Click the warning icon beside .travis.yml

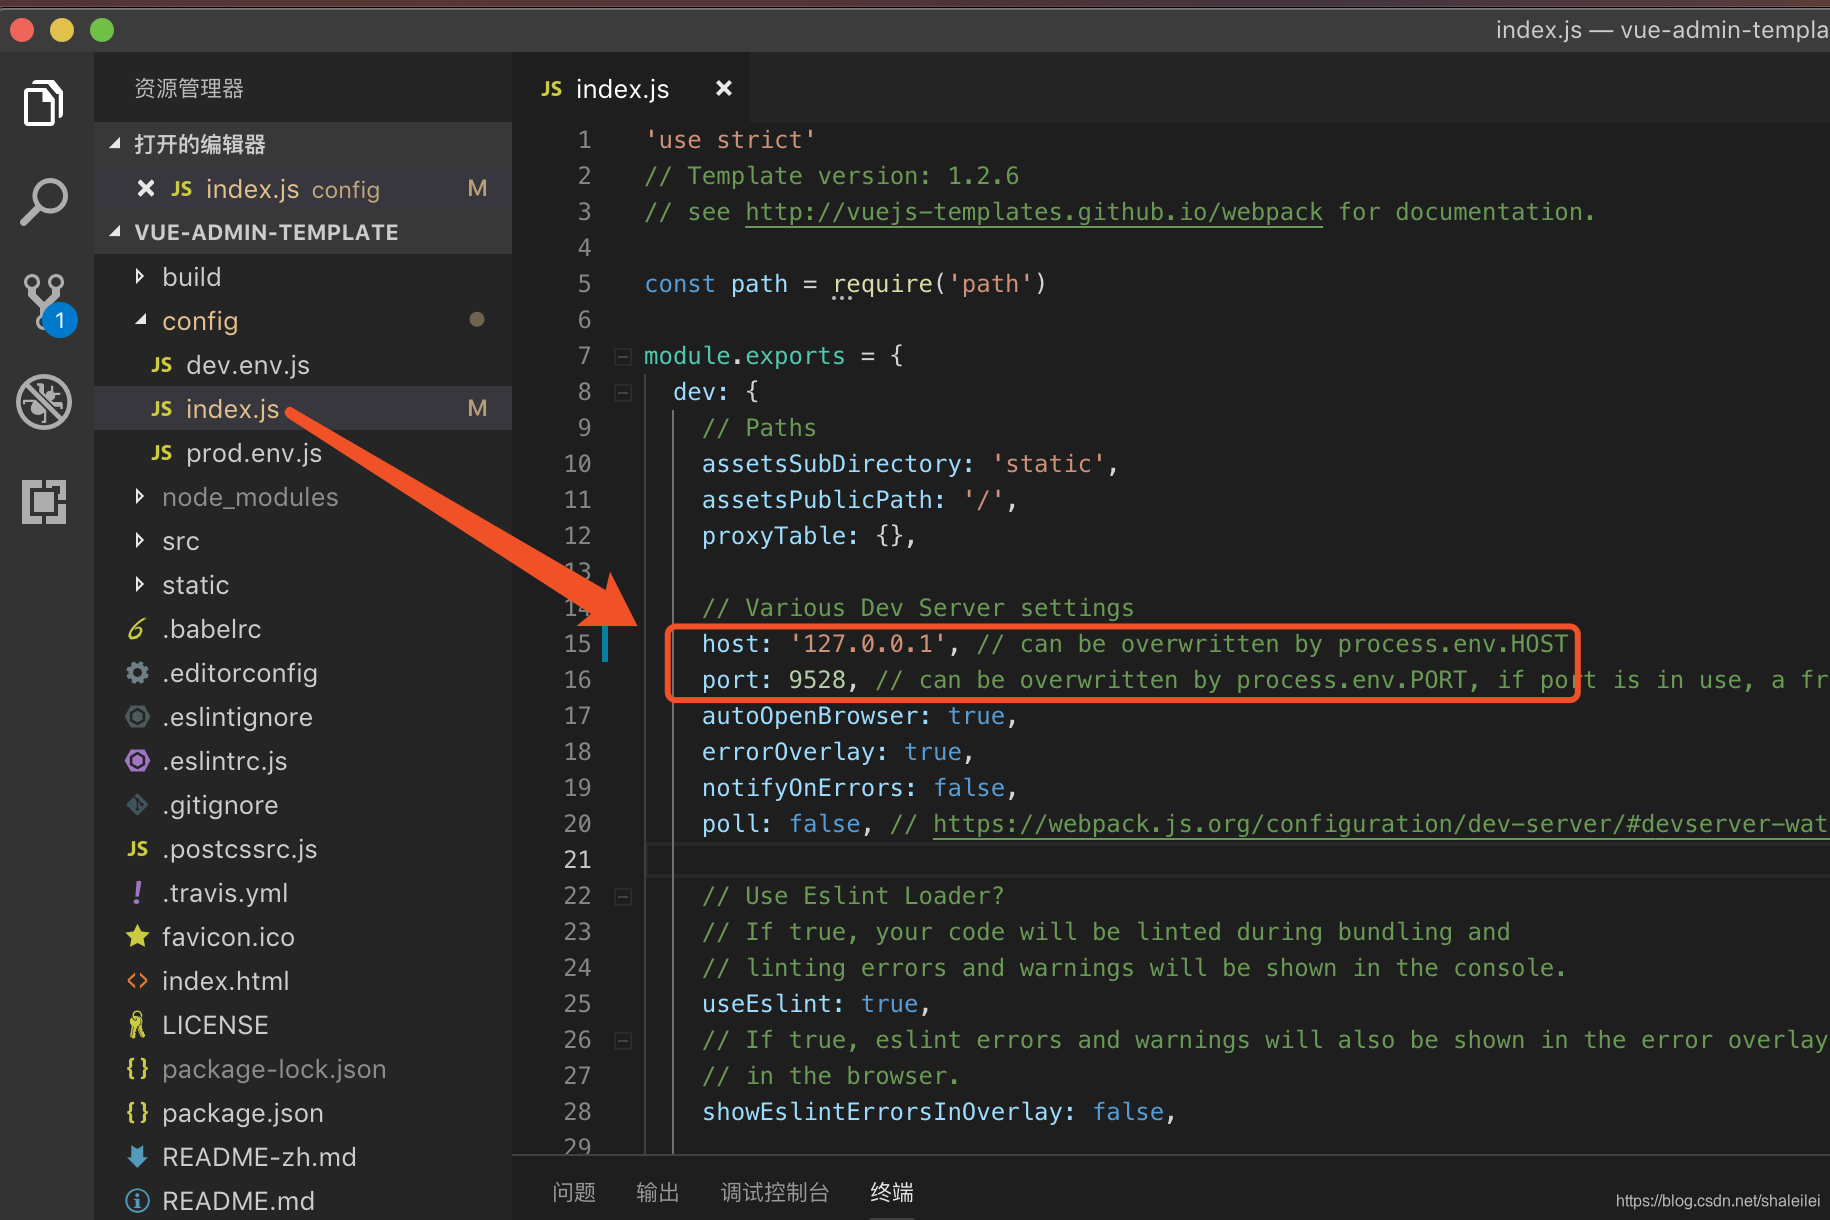pos(137,892)
